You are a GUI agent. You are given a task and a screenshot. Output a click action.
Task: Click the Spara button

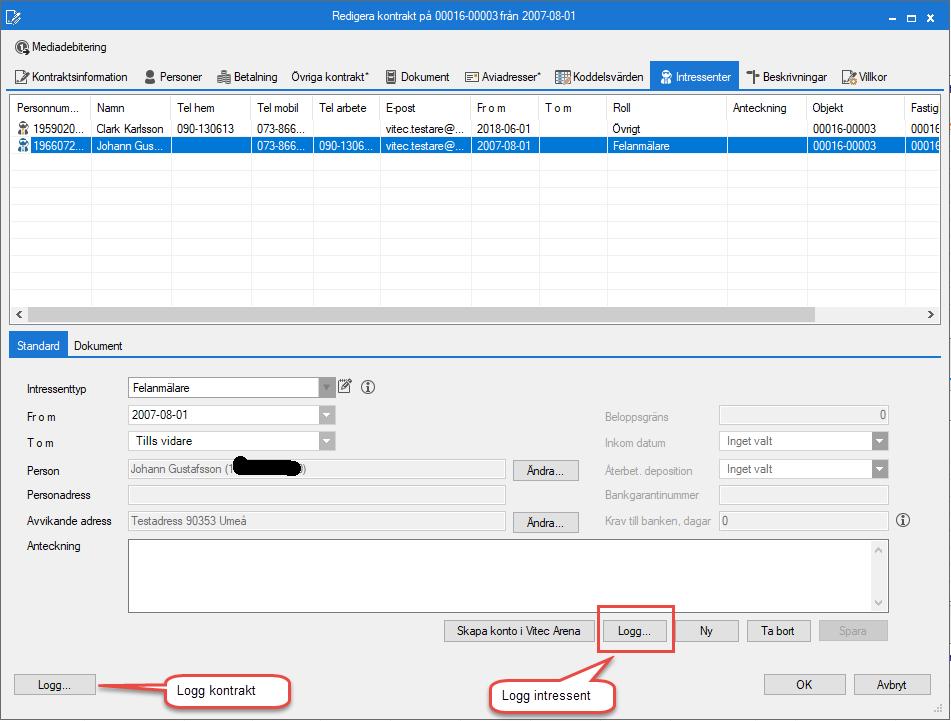tap(853, 631)
